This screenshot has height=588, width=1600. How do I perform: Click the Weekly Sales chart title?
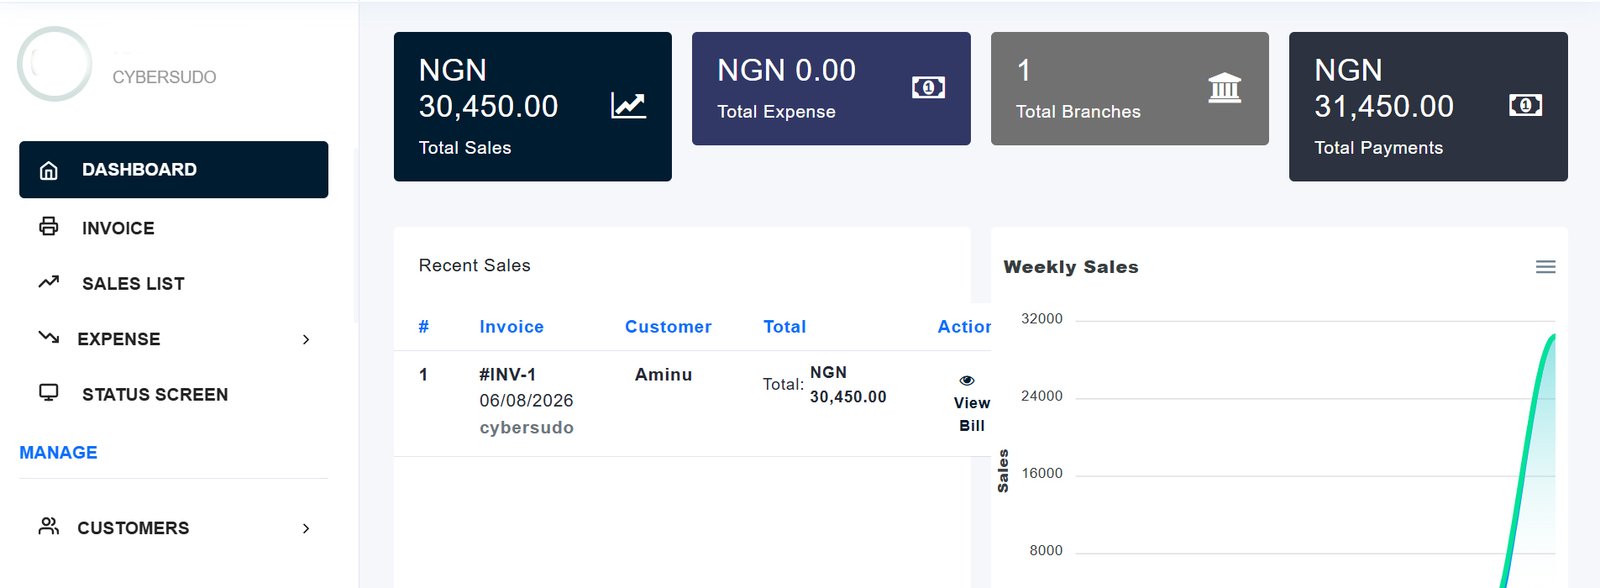click(x=1071, y=267)
